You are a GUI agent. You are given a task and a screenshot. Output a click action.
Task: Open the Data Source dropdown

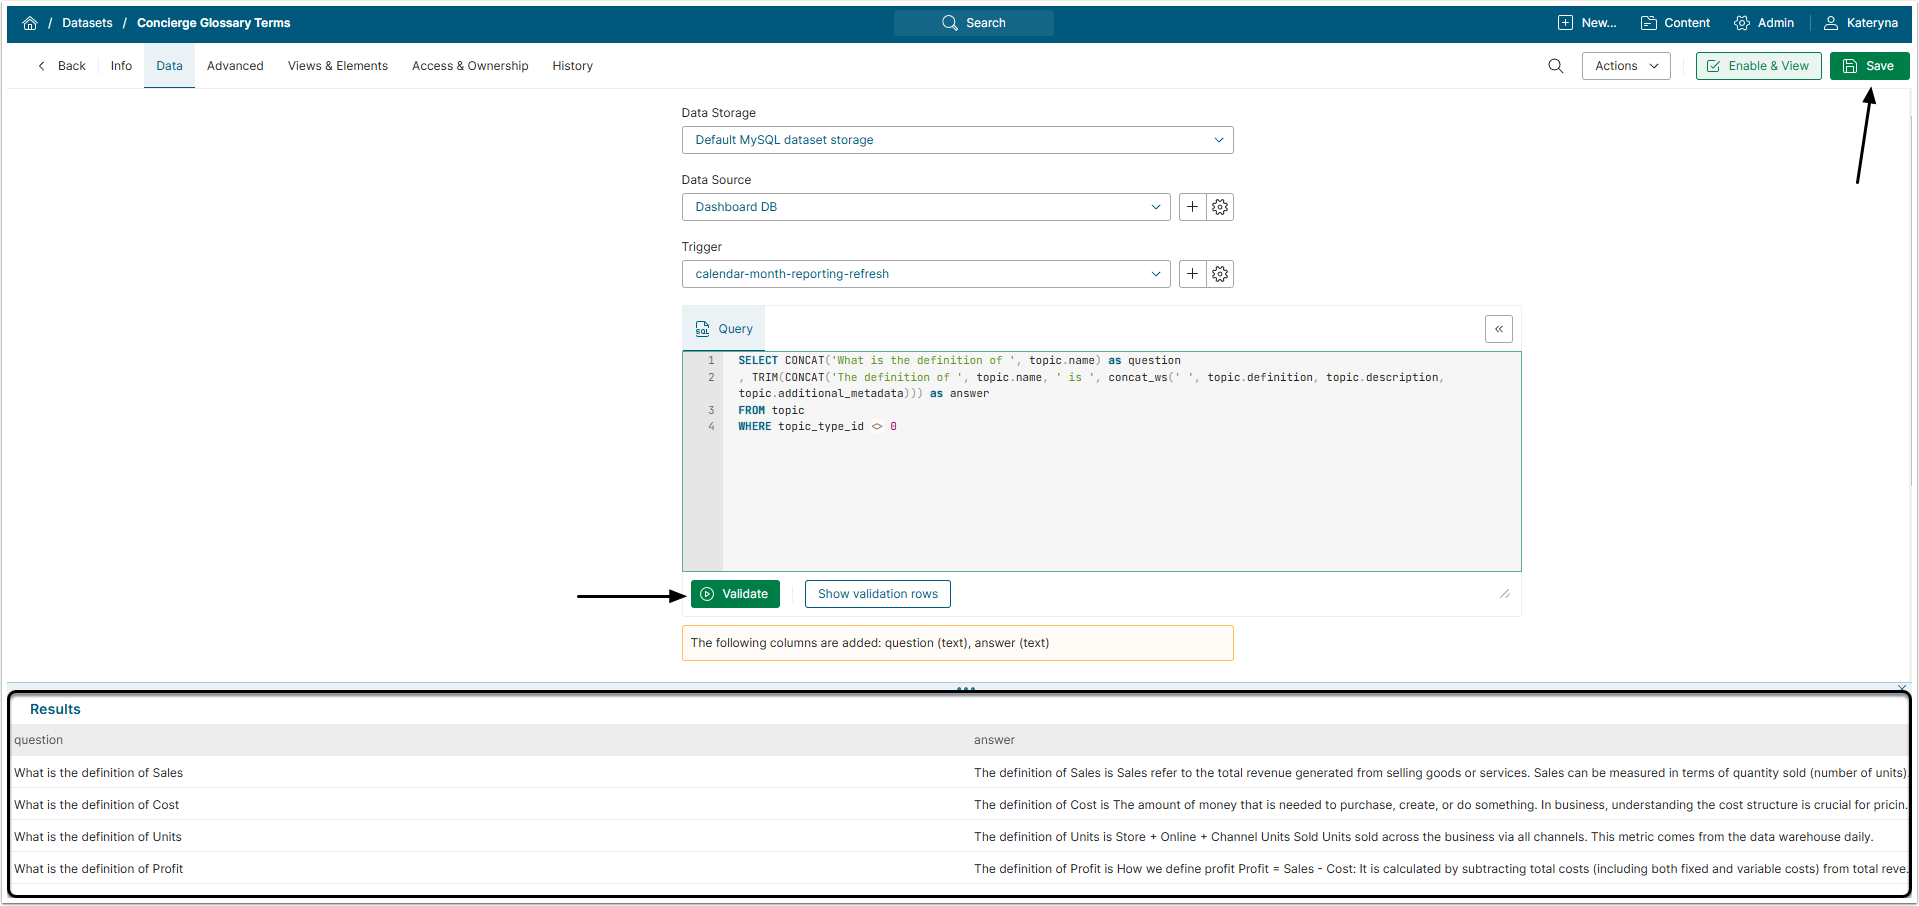(925, 207)
